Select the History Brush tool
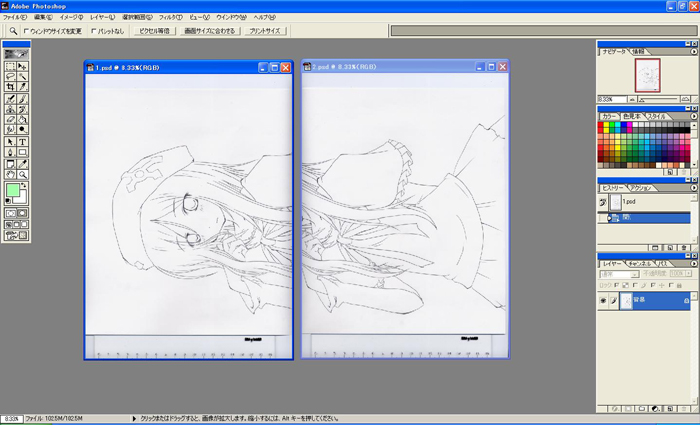This screenshot has width=700, height=425. [22, 109]
